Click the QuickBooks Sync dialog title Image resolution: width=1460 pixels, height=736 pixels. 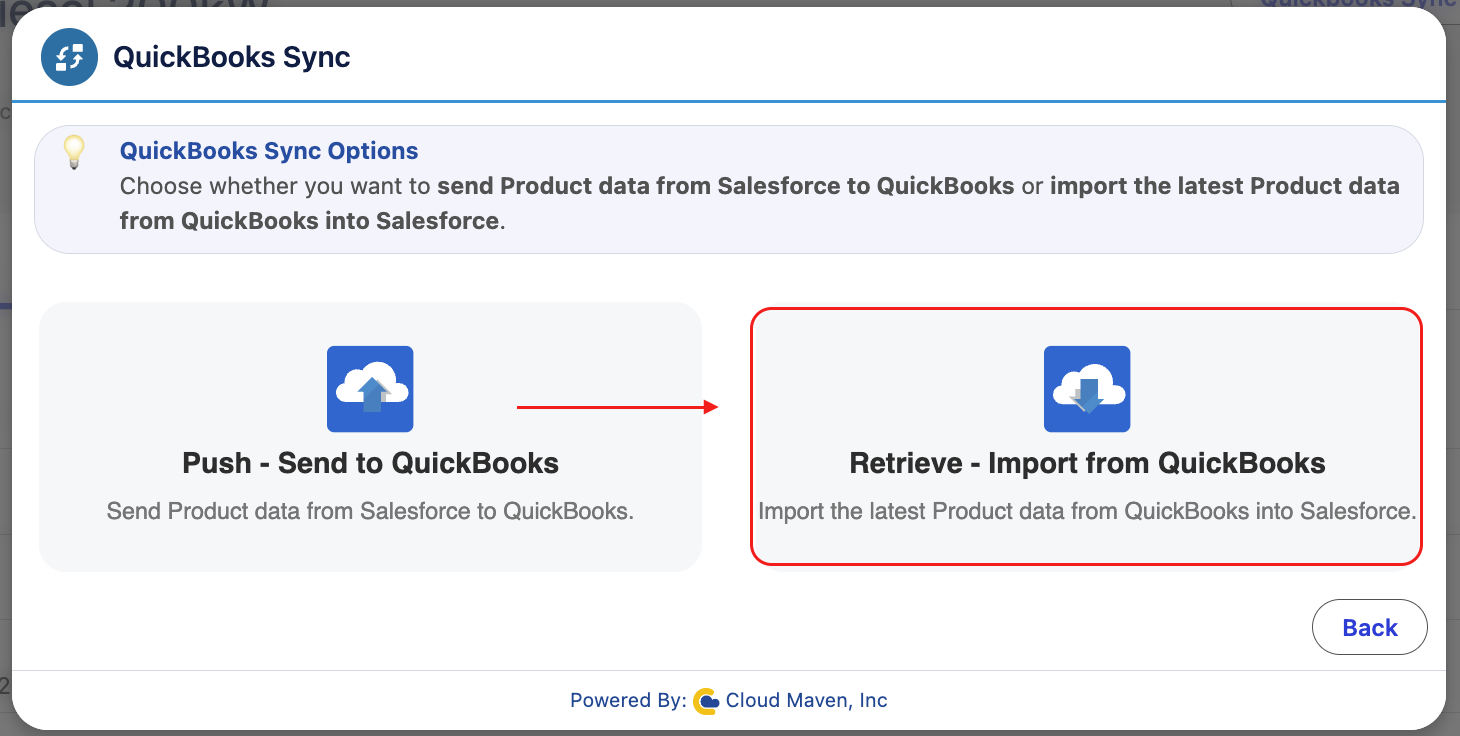[232, 57]
